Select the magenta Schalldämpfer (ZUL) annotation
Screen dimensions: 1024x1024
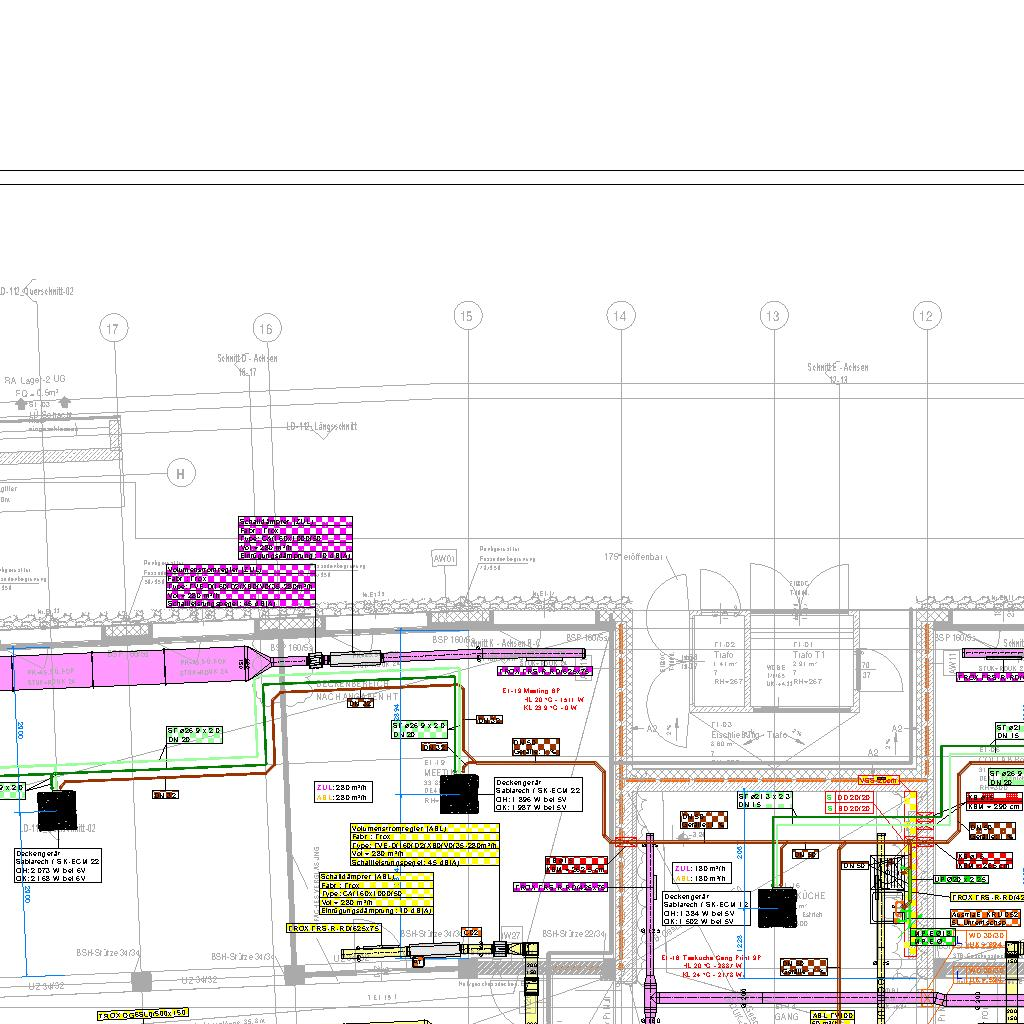295,537
